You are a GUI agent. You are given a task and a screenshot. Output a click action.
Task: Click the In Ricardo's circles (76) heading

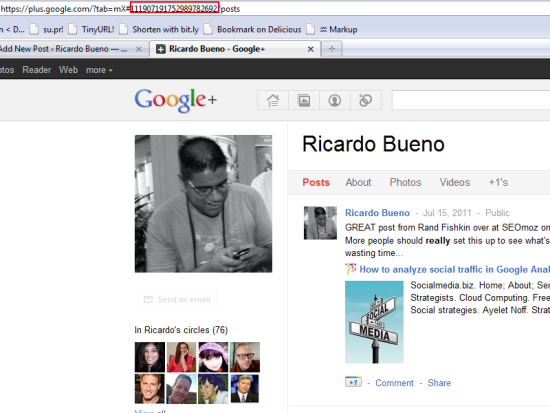click(x=181, y=330)
